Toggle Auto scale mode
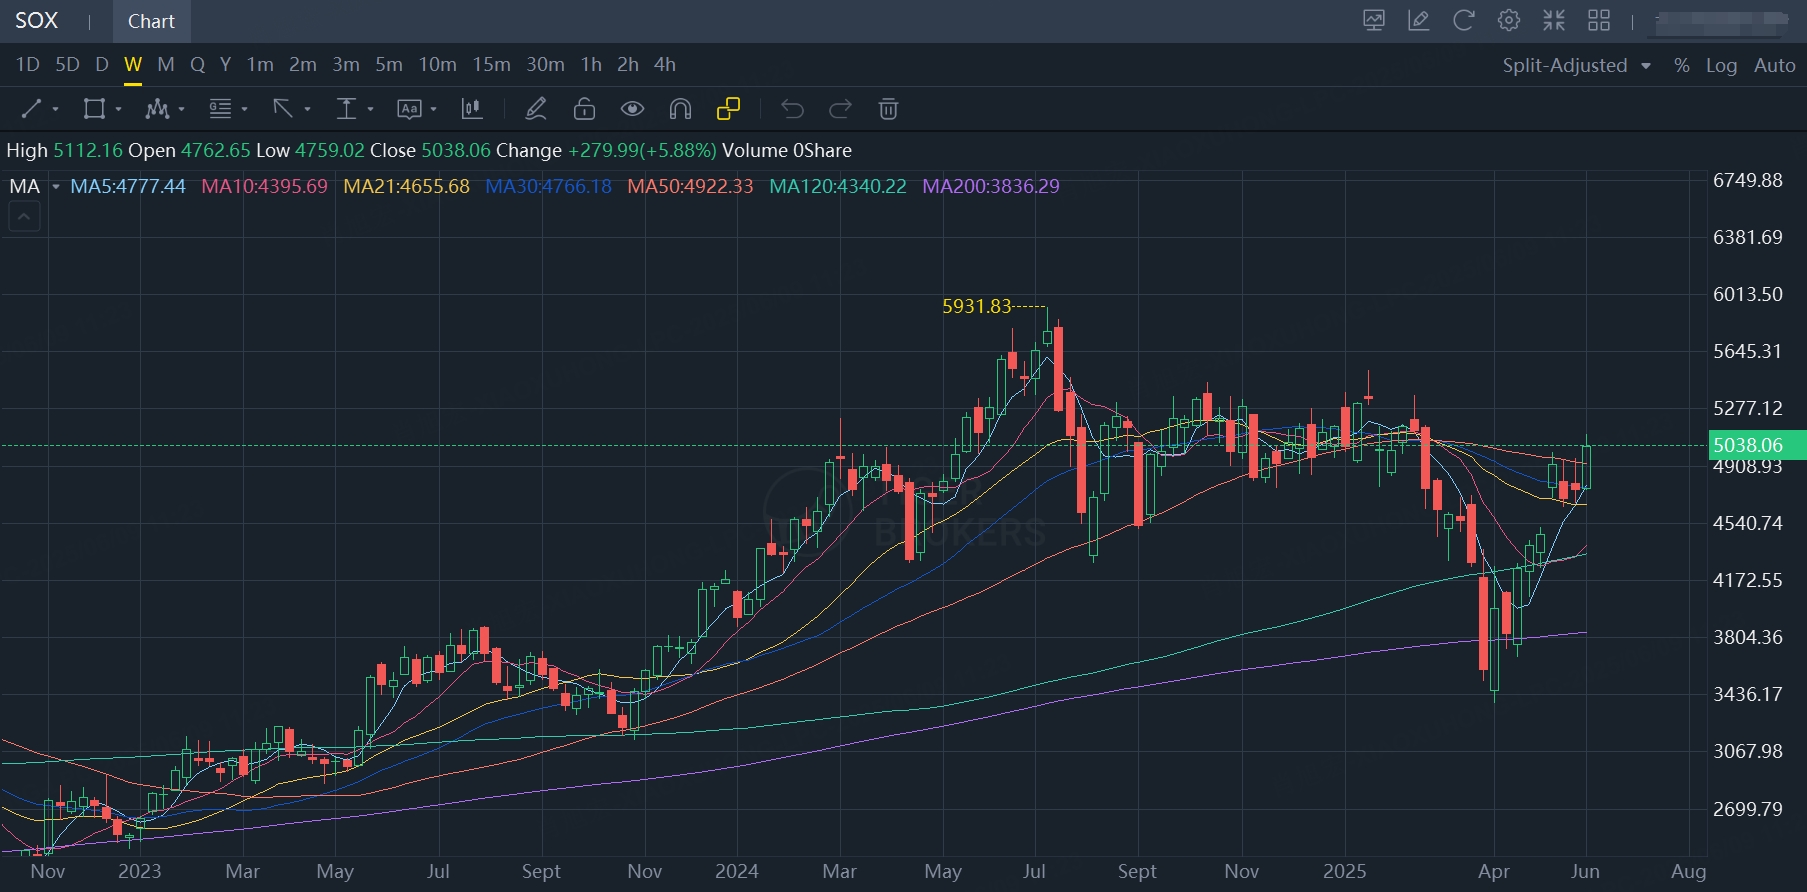 [x=1775, y=66]
